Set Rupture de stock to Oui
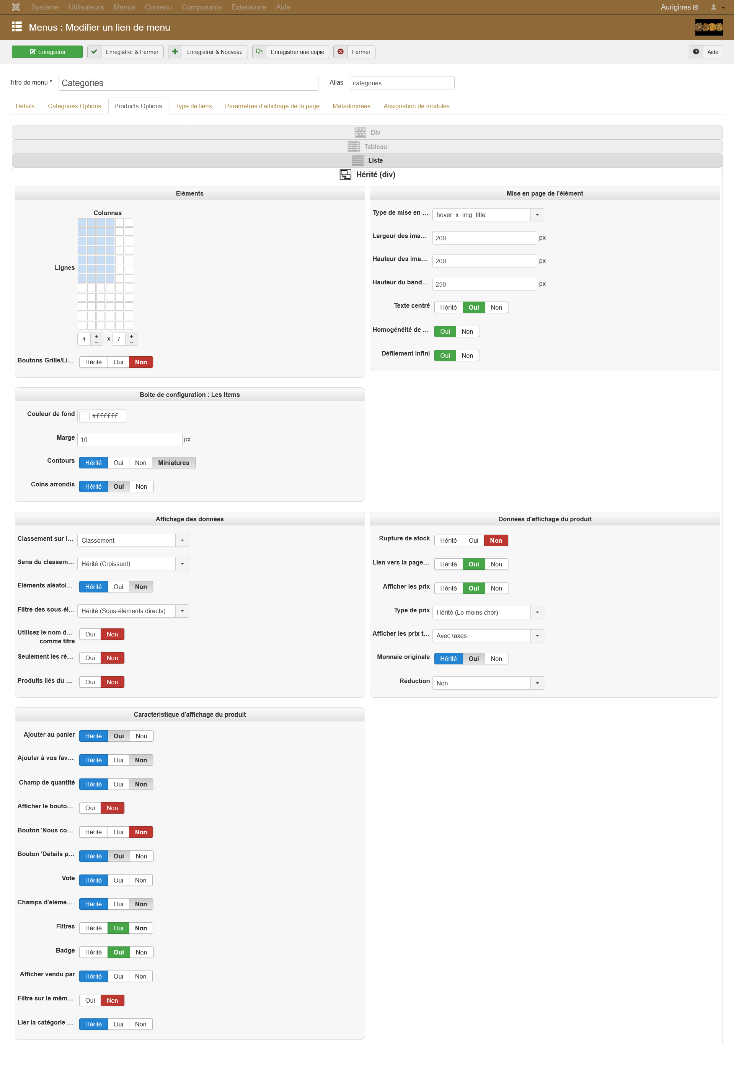734x1080 pixels. point(473,540)
